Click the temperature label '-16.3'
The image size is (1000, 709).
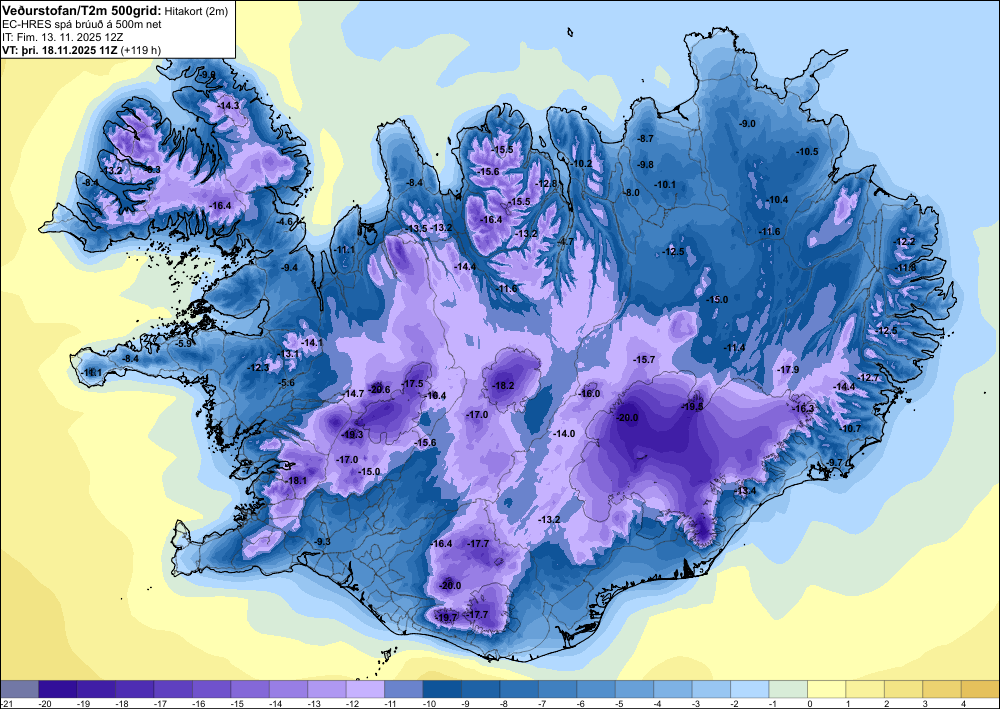804,409
